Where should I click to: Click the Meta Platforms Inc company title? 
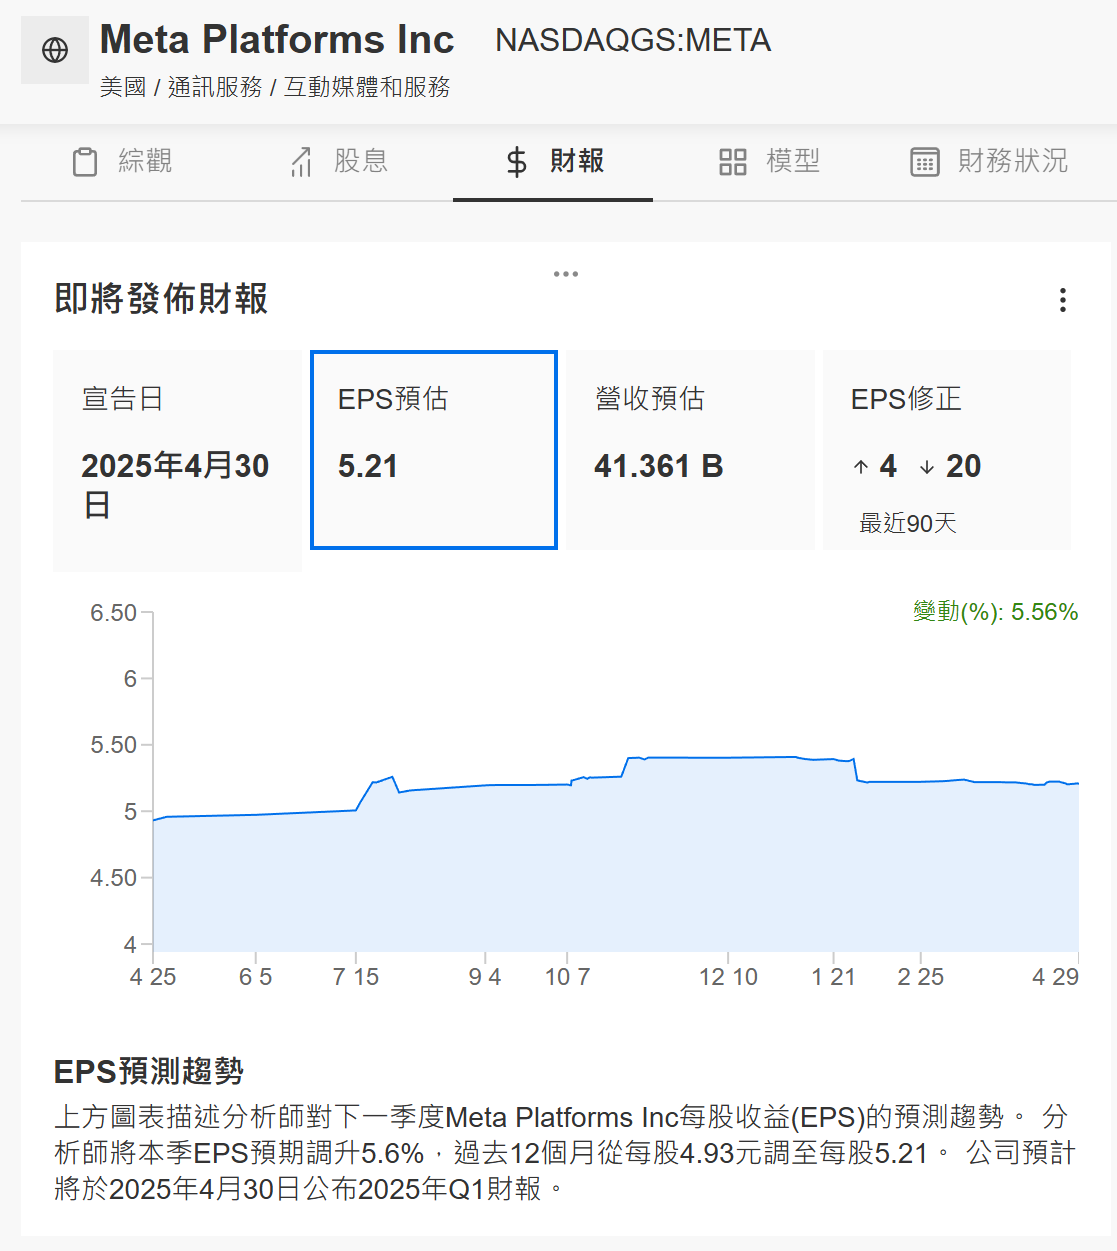[x=277, y=40]
